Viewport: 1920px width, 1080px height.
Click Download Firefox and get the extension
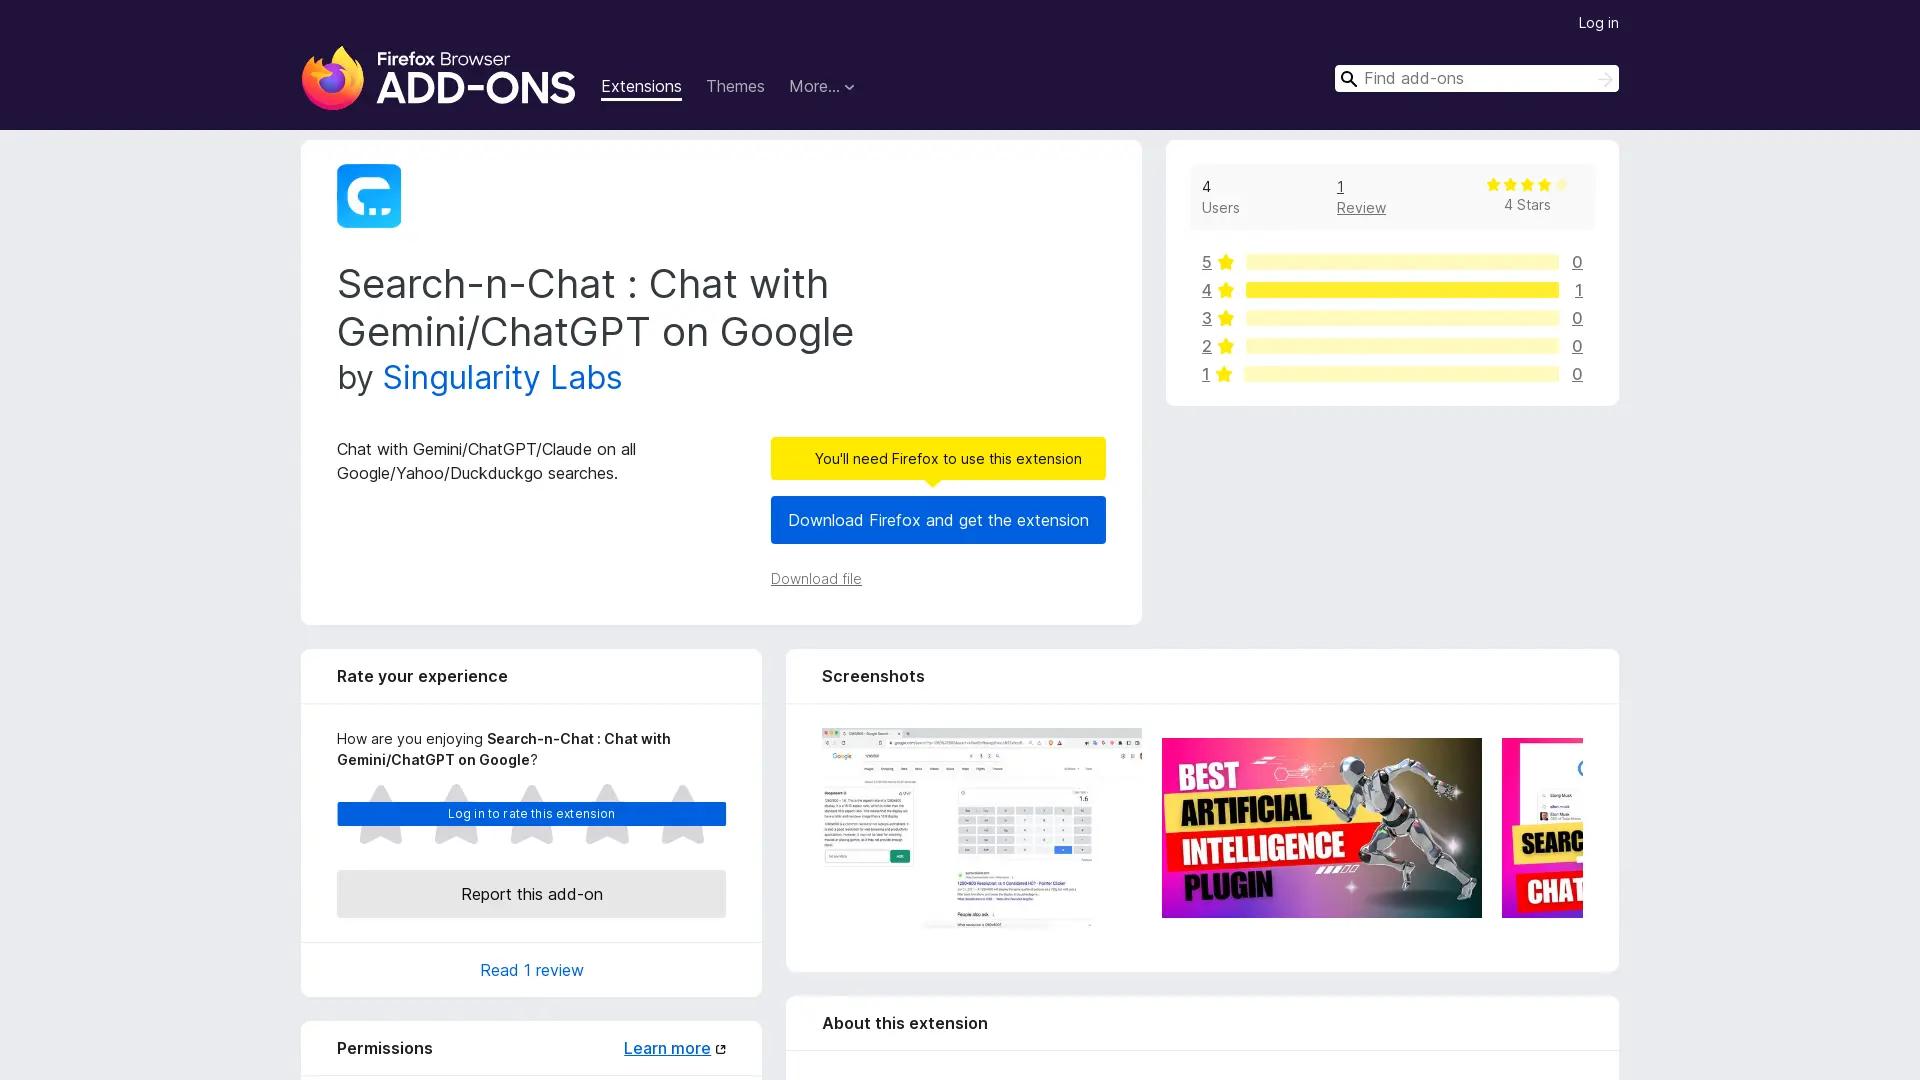pos(937,520)
